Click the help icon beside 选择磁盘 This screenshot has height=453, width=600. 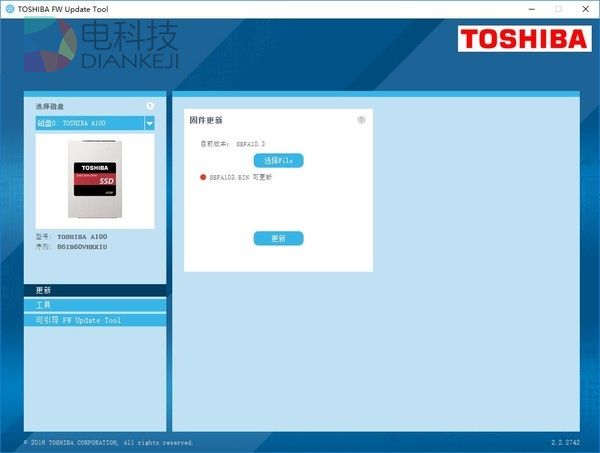pyautogui.click(x=150, y=105)
